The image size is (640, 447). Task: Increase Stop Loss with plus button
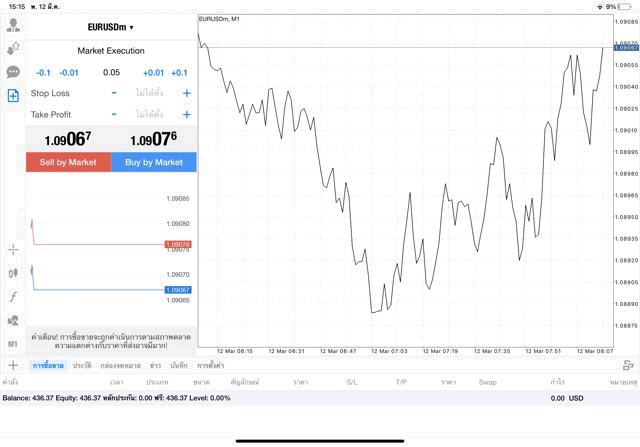pos(187,93)
